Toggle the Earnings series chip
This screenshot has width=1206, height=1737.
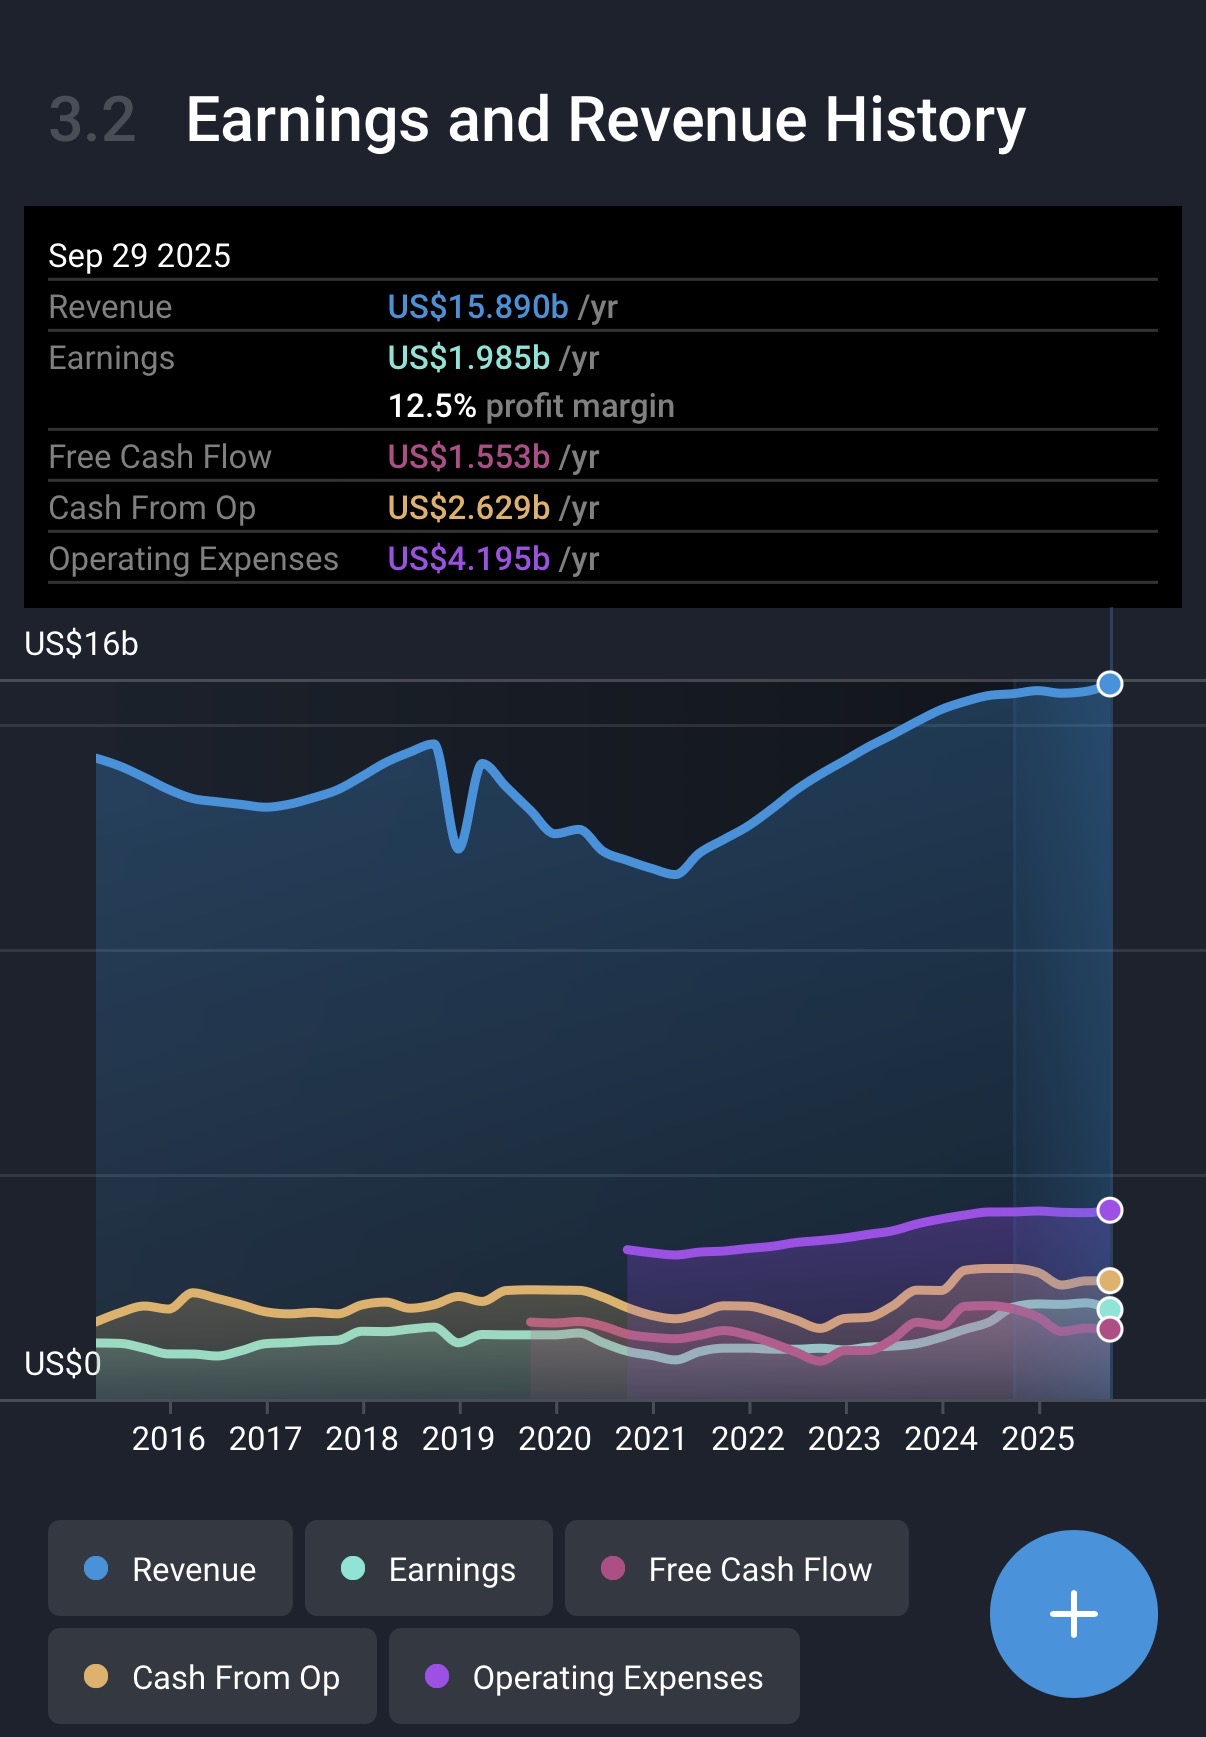point(428,1568)
